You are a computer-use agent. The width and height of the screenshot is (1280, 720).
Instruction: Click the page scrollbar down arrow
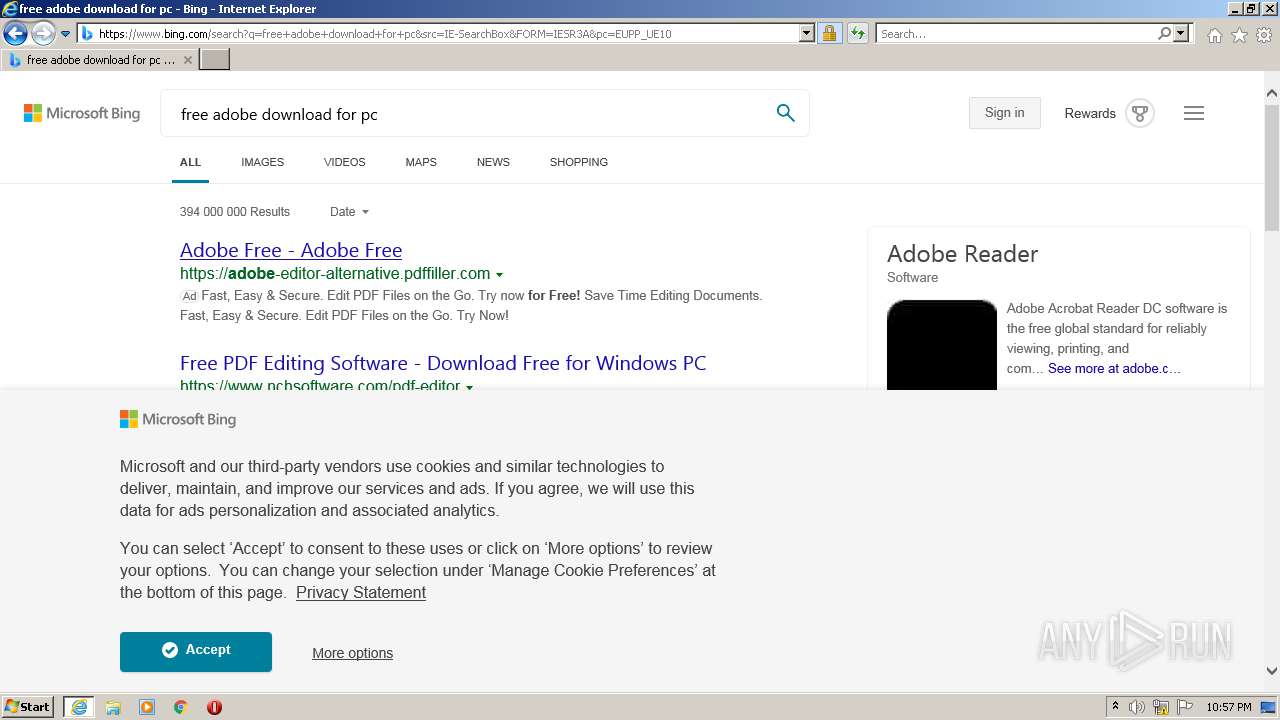pyautogui.click(x=1272, y=672)
